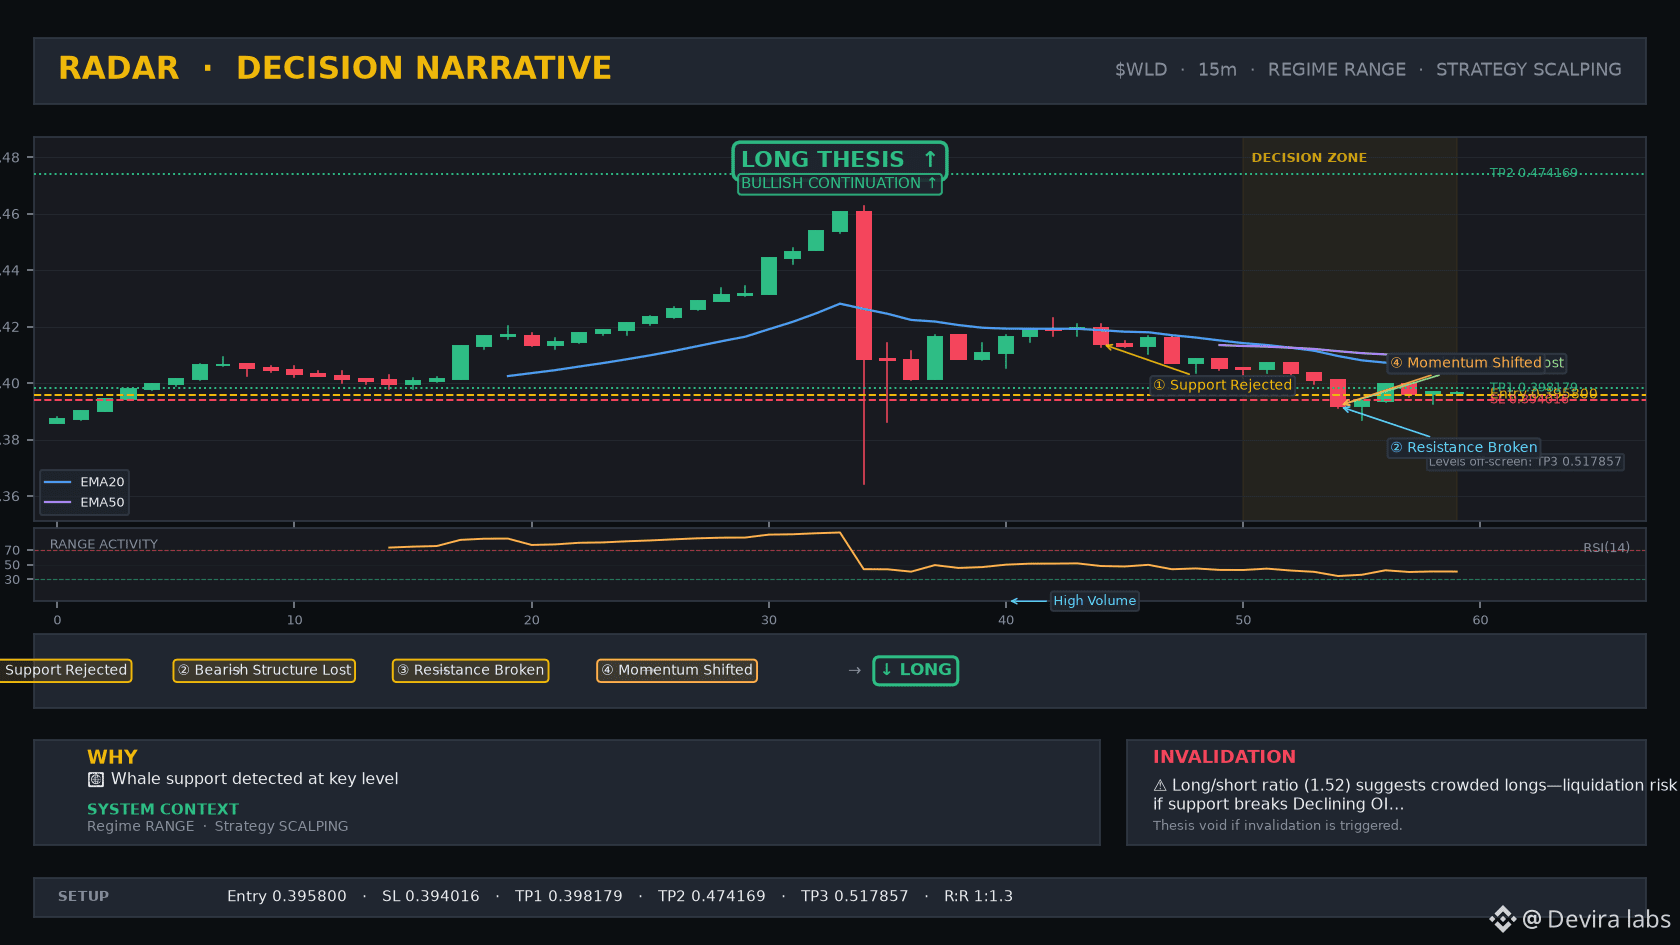
Task: Click the $WLD ticker in the header
Action: (x=1141, y=70)
